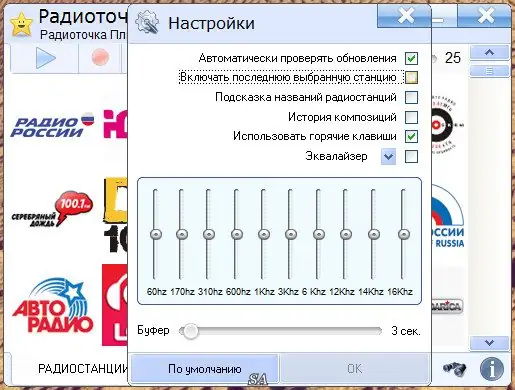The width and height of the screenshot is (515, 390).
Task: Click the Буфер slider handle
Action: (x=190, y=331)
